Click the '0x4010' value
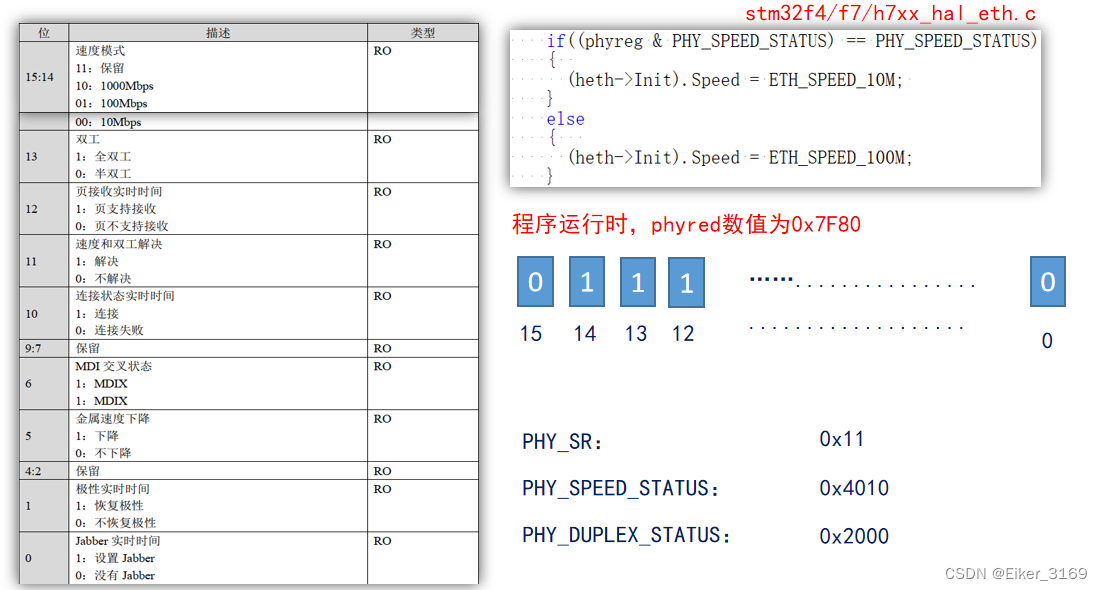The width and height of the screenshot is (1102, 590). [854, 488]
